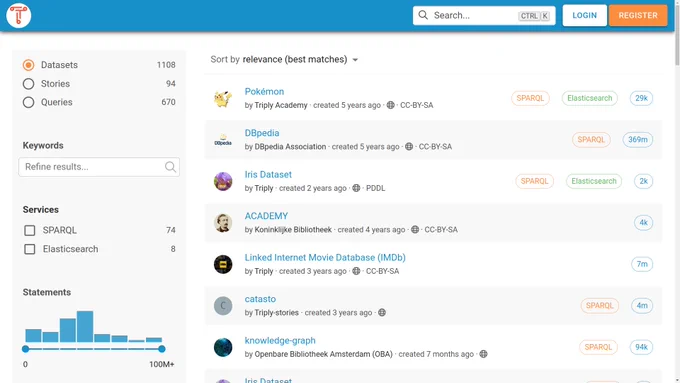Click the tallest bar in Statements histogram
Viewport: 680px width, 383px height.
pos(85,327)
